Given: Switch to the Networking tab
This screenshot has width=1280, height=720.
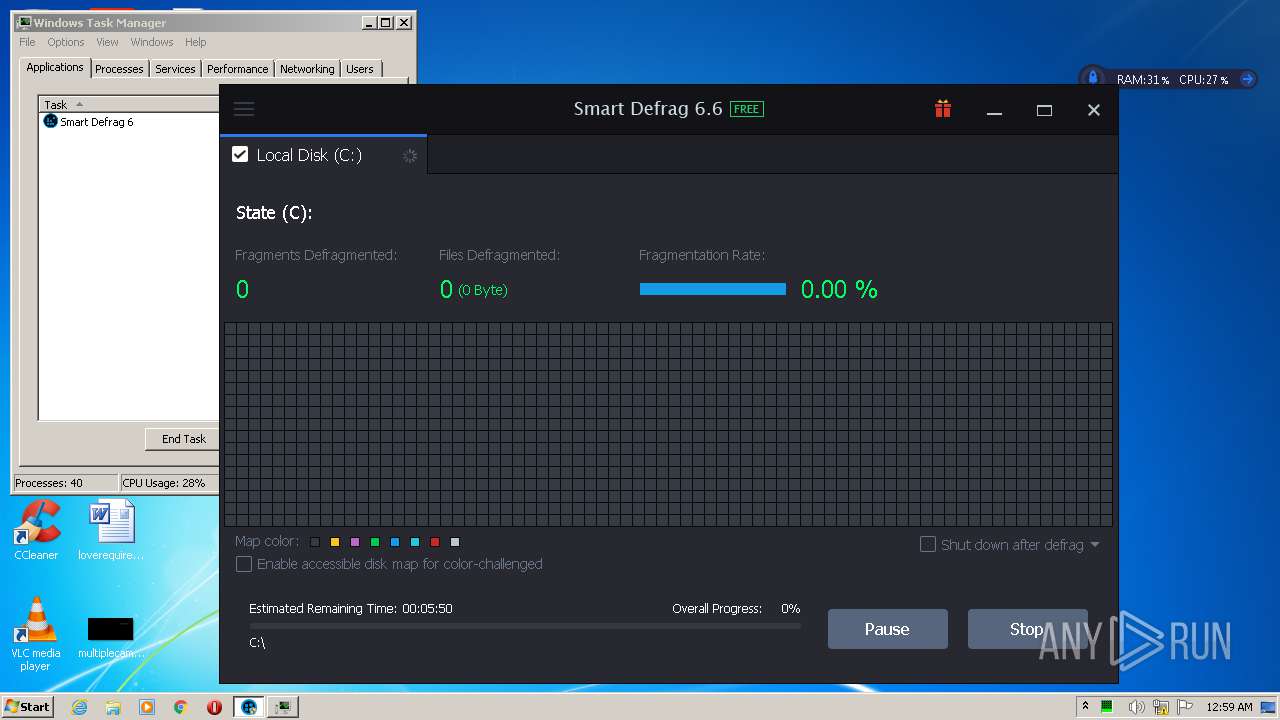Looking at the screenshot, I should pos(307,69).
